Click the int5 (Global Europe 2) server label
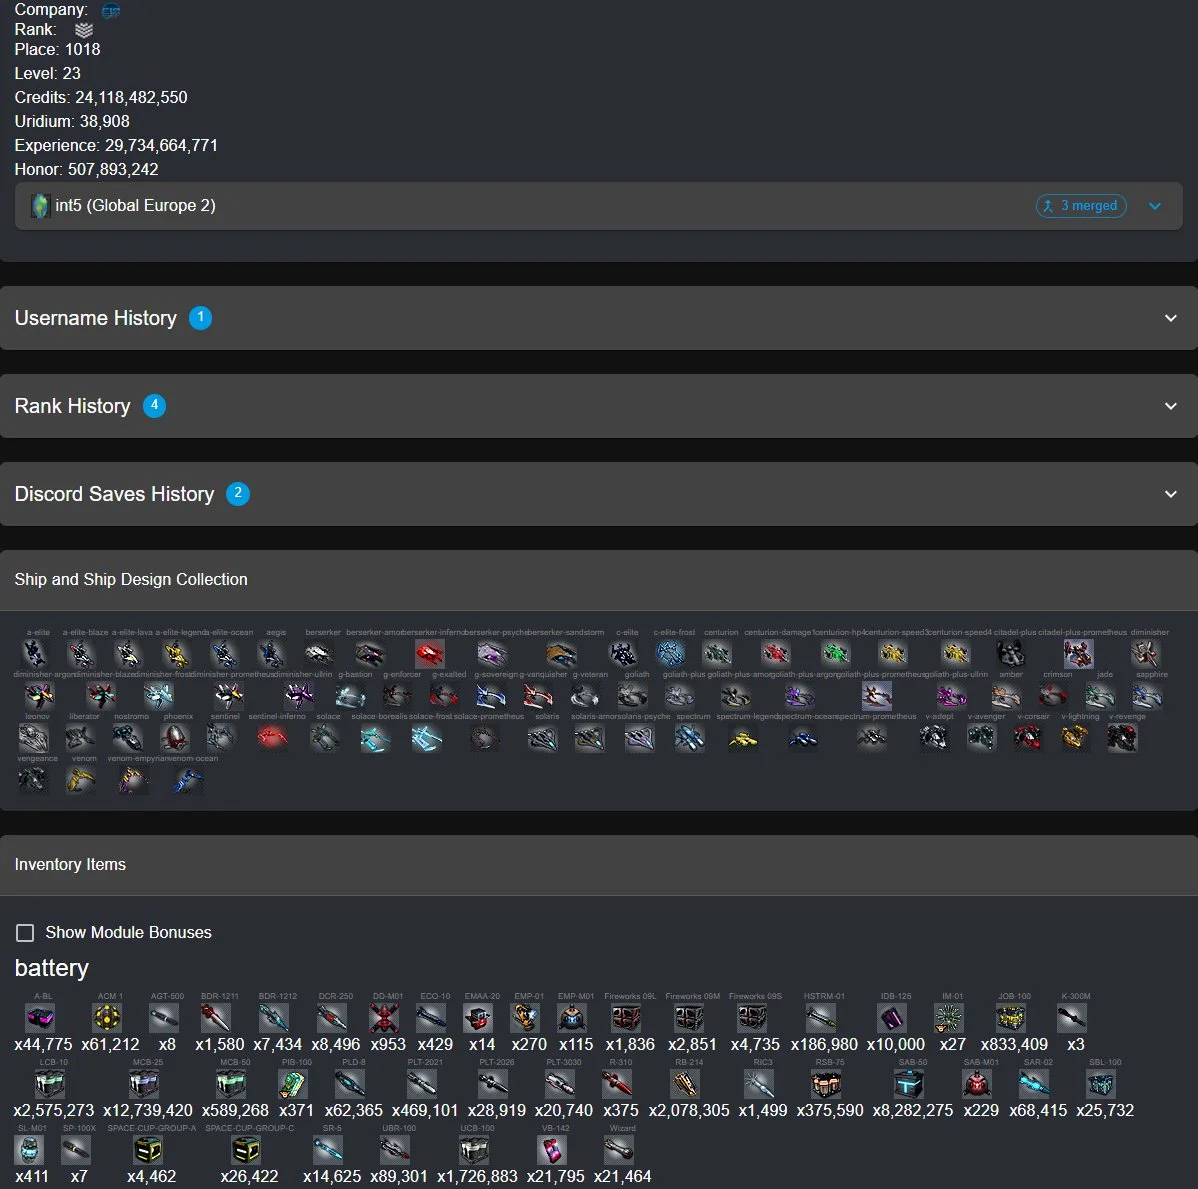Screen dimensions: 1198x1189 point(135,206)
